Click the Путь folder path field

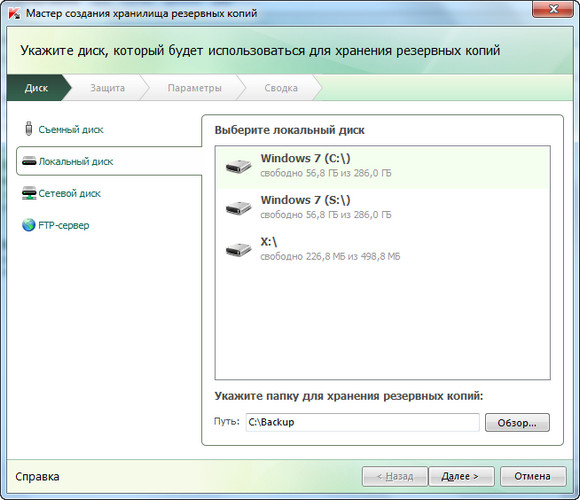(362, 422)
